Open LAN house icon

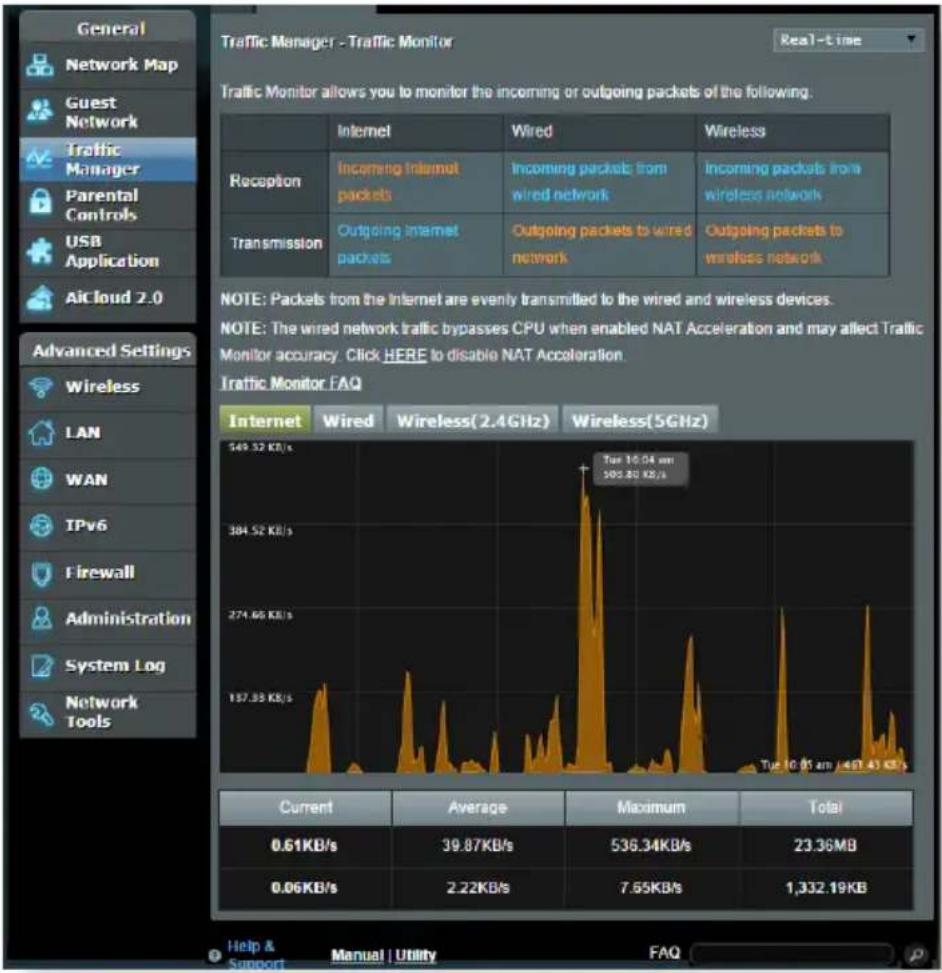(41, 433)
